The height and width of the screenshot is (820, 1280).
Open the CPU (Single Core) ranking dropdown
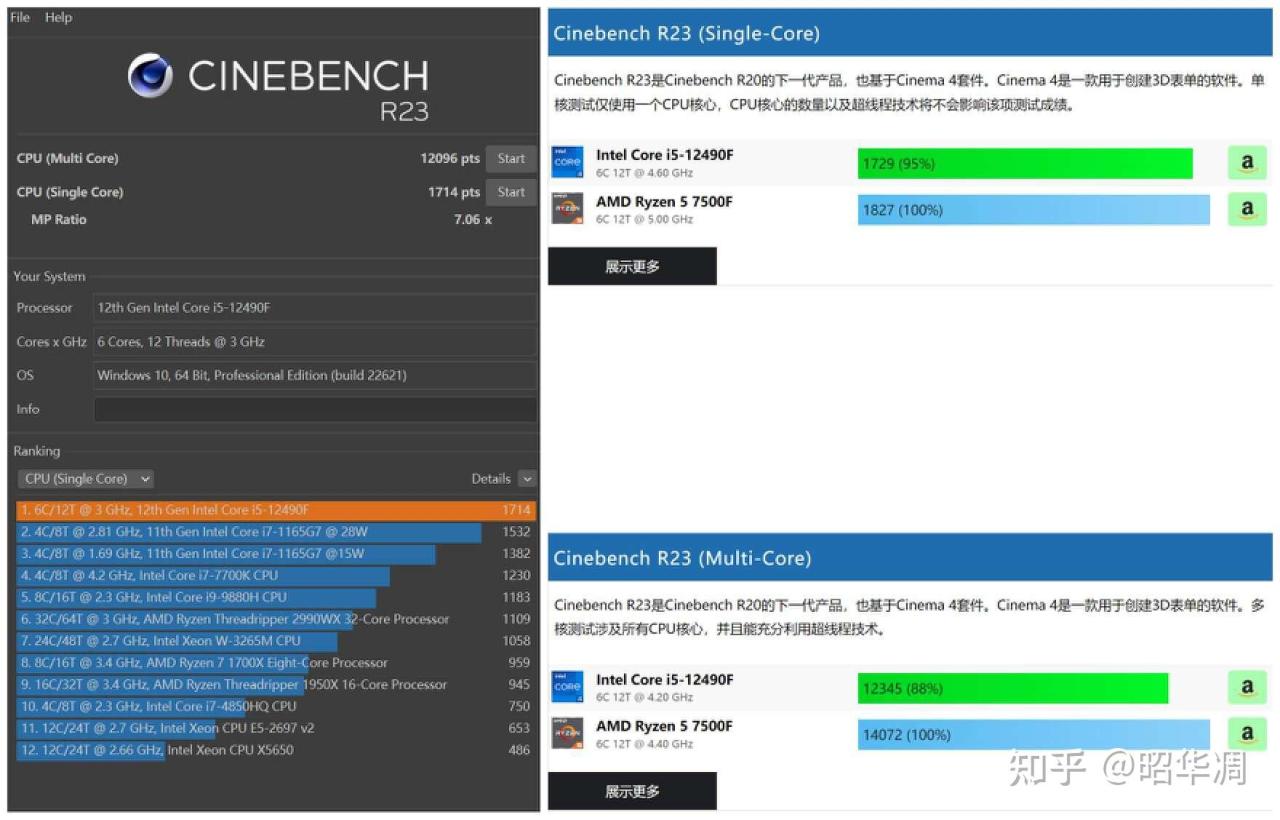86,479
